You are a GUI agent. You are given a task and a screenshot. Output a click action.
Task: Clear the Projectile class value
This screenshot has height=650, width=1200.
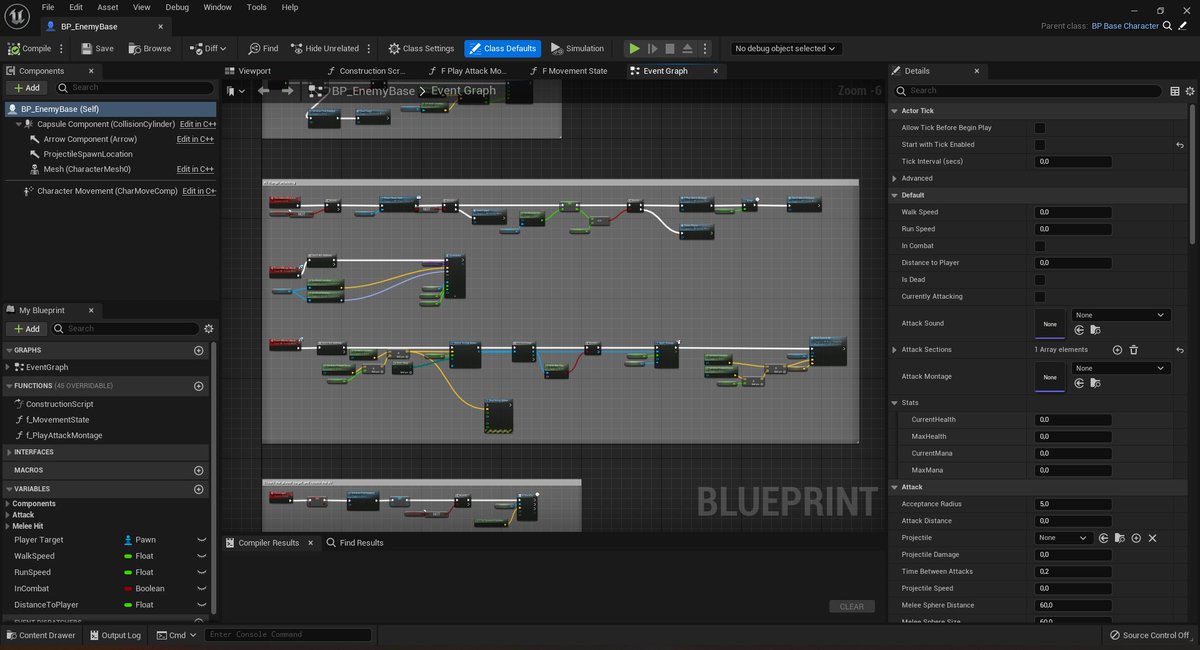(1152, 538)
